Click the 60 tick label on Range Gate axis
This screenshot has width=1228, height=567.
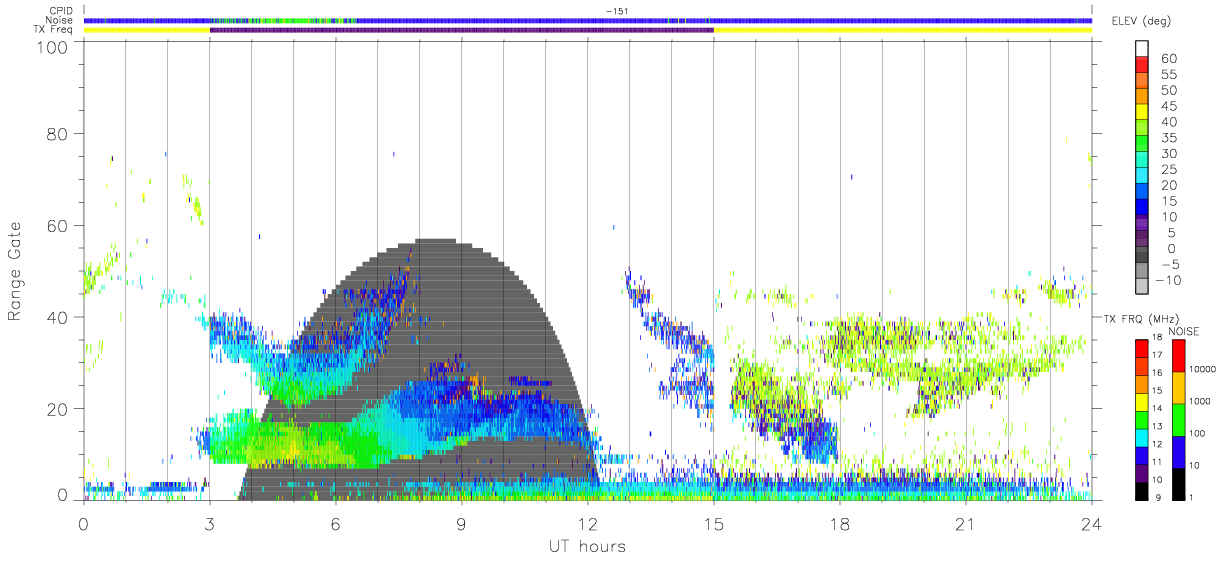[x=58, y=226]
